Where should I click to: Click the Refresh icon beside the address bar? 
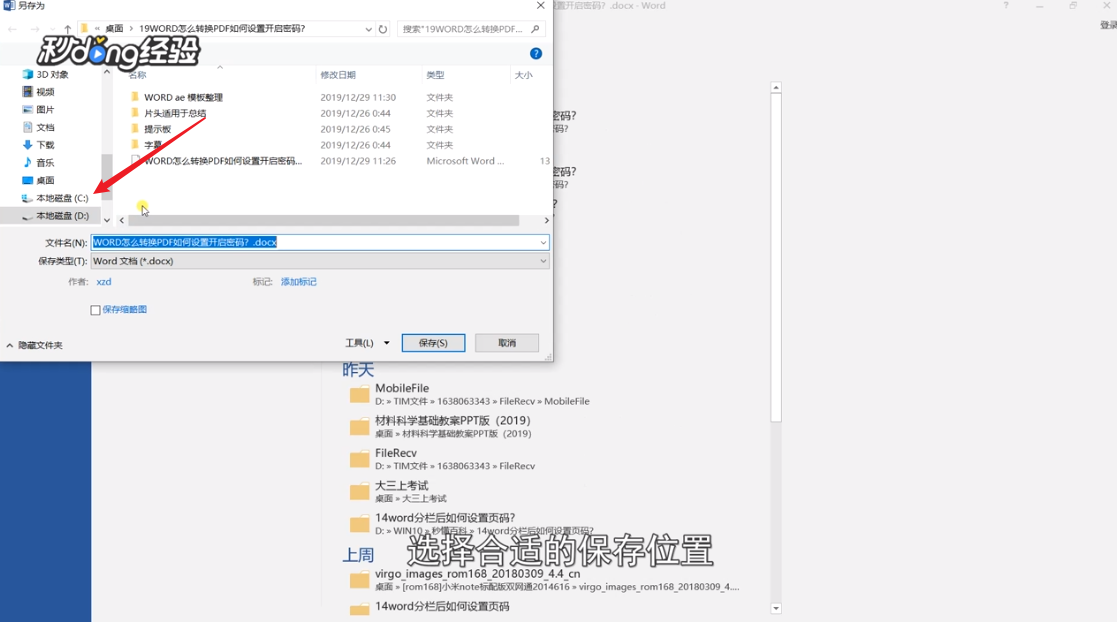click(383, 29)
